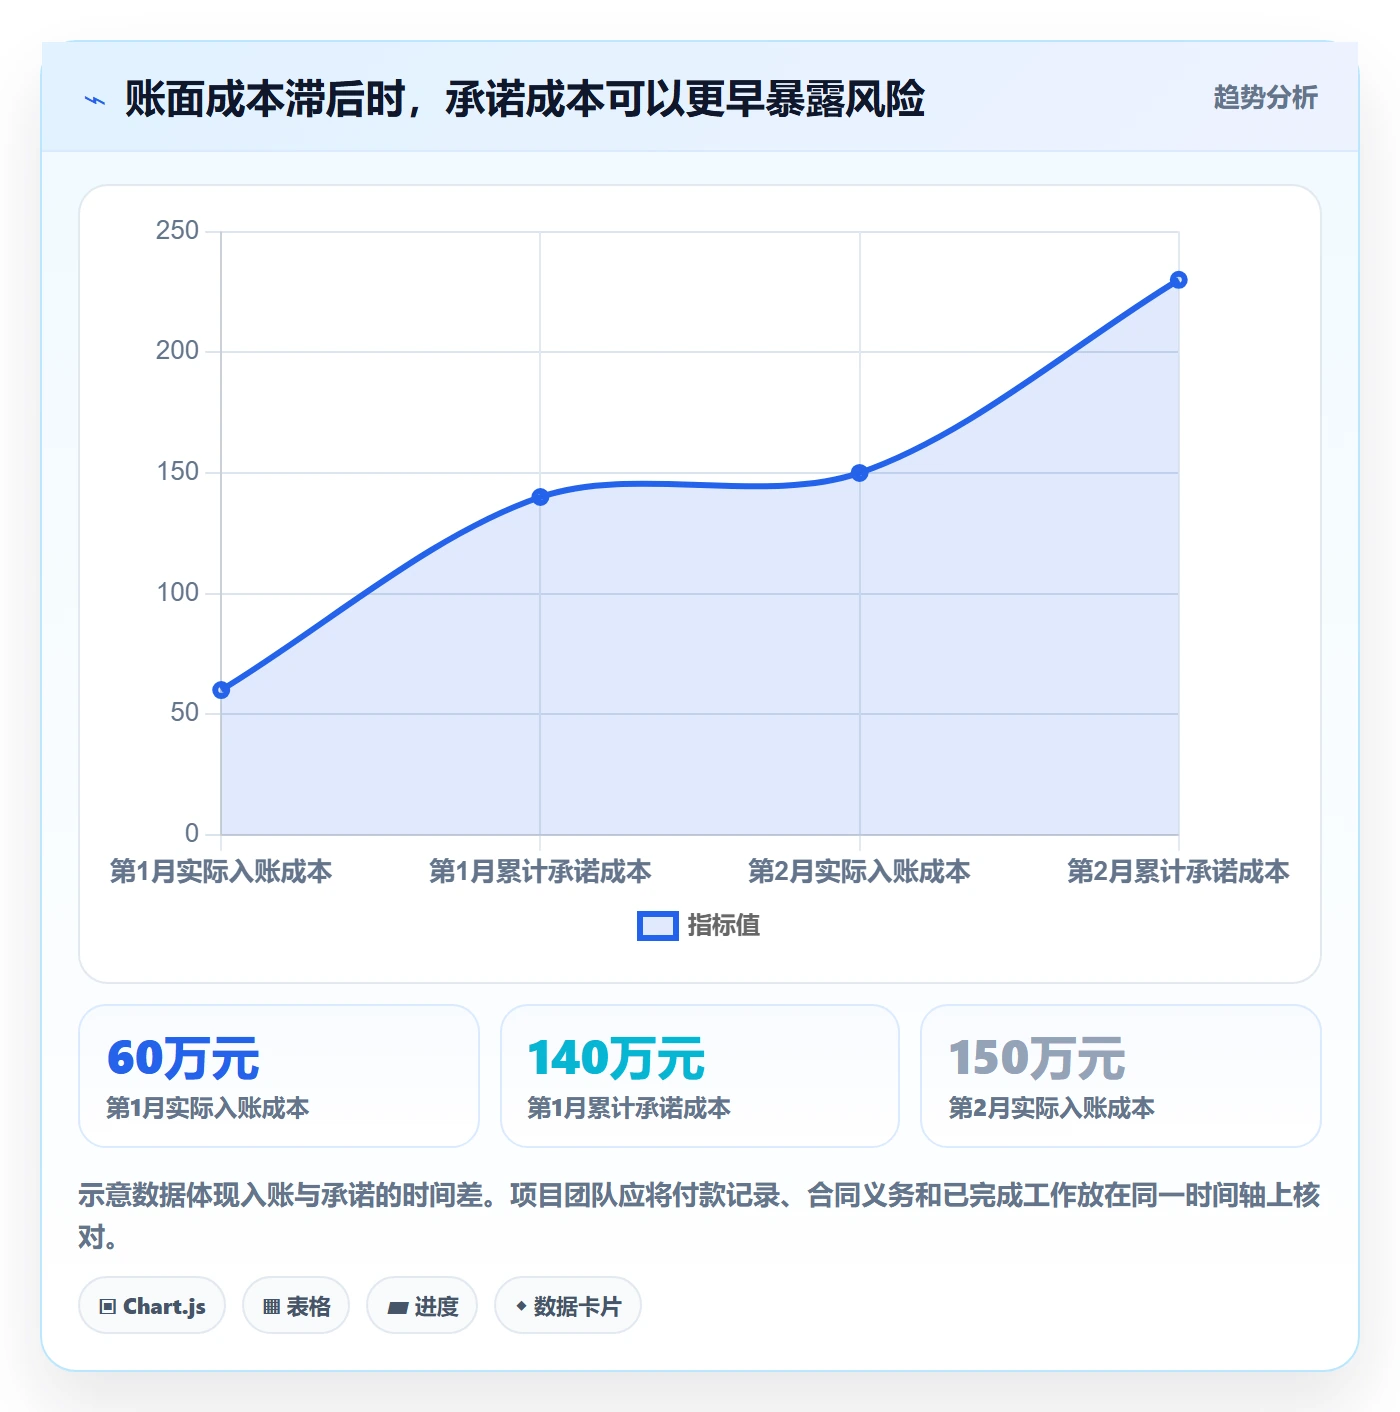1400x1412 pixels.
Task: Select the 60万元 stat value
Action: pyautogui.click(x=184, y=1058)
